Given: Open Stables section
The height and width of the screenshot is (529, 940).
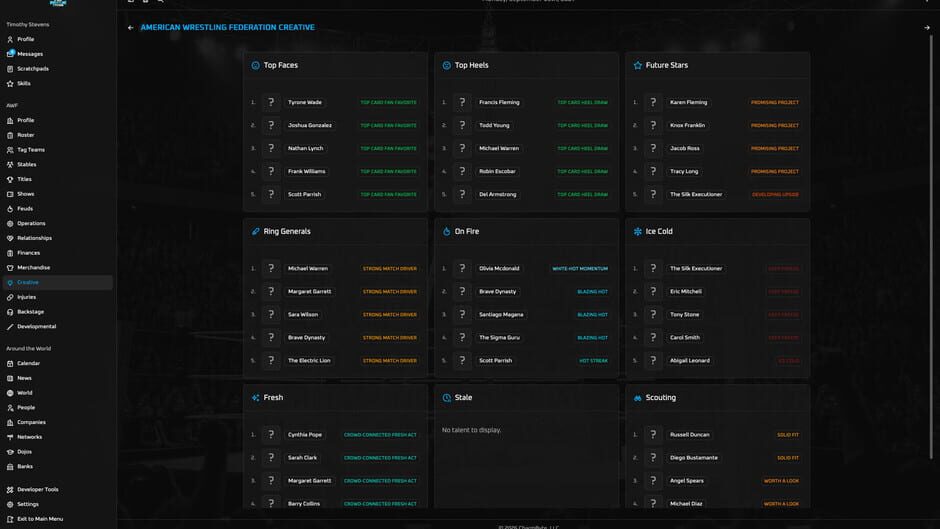Looking at the screenshot, I should pyautogui.click(x=26, y=164).
